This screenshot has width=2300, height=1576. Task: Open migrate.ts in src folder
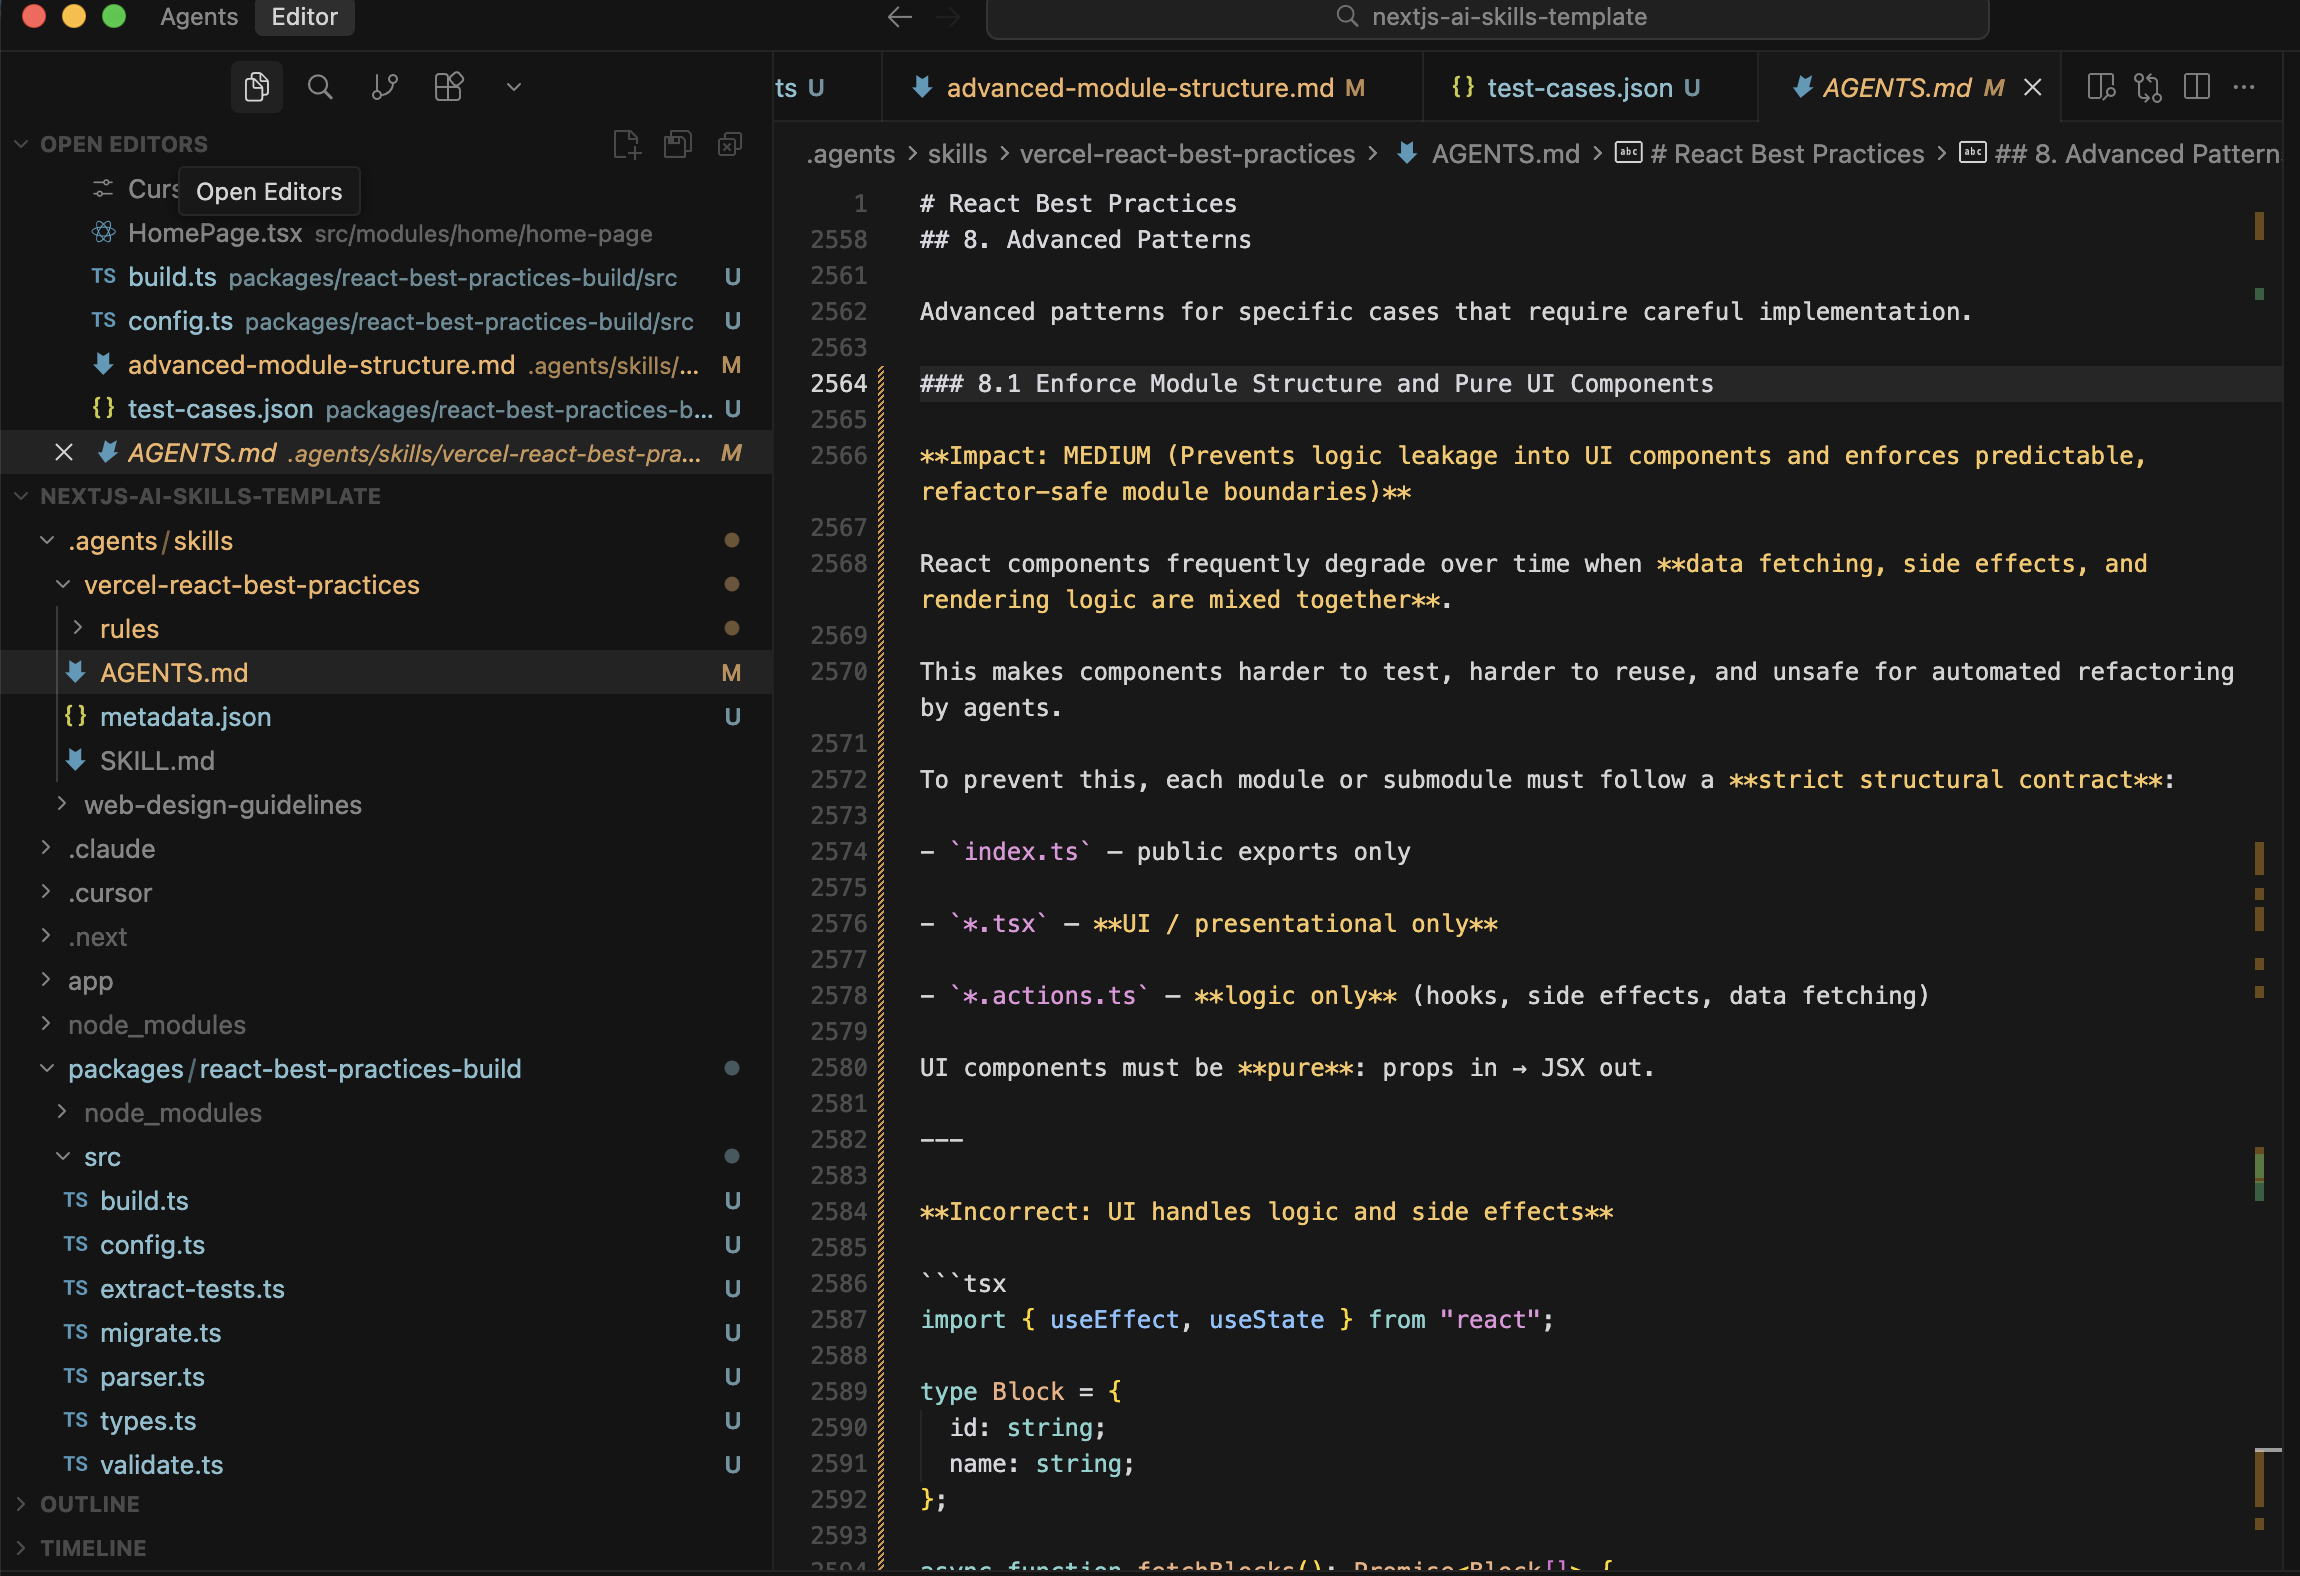(386, 1333)
